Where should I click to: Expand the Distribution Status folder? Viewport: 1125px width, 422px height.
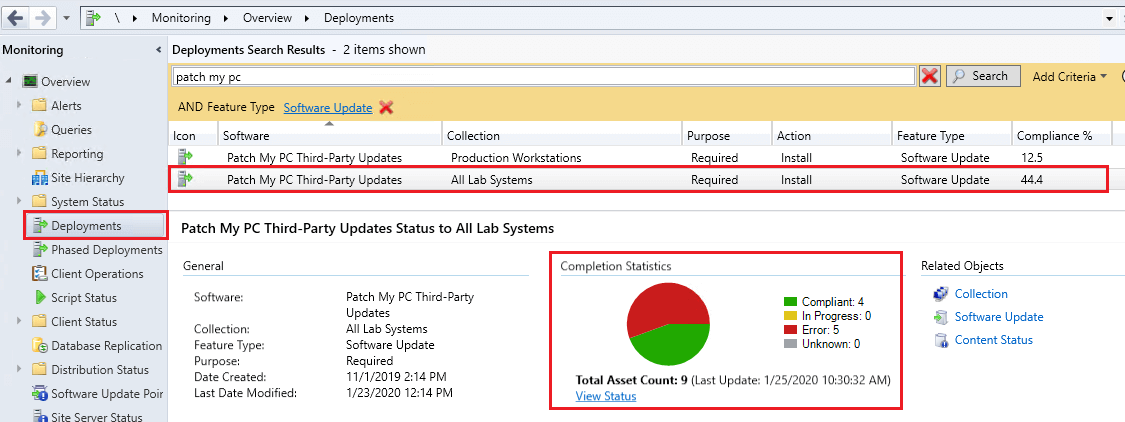(x=20, y=370)
